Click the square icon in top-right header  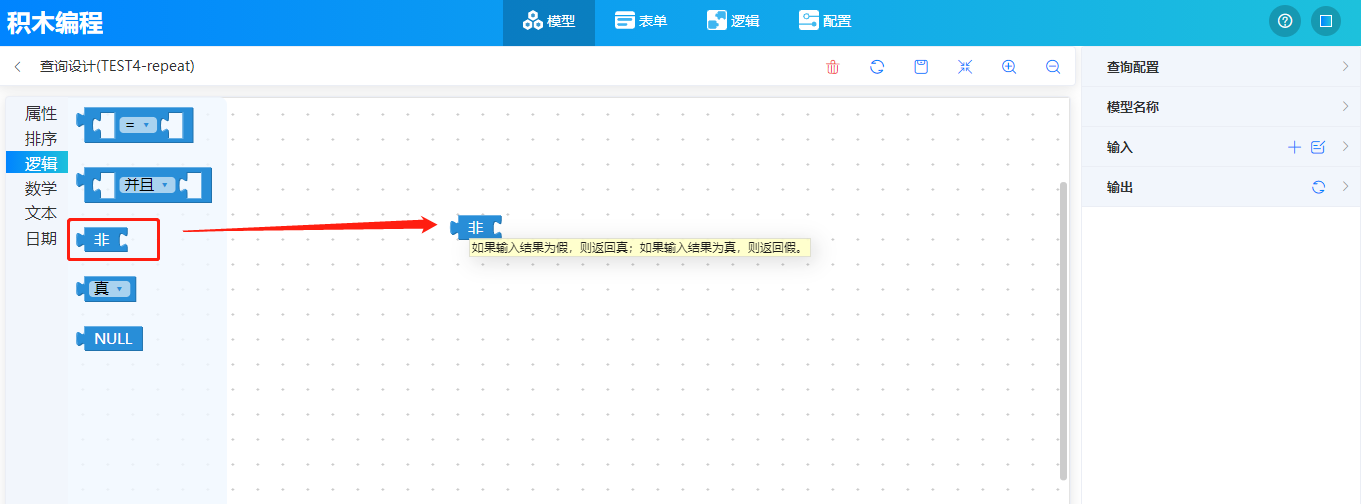pyautogui.click(x=1326, y=21)
